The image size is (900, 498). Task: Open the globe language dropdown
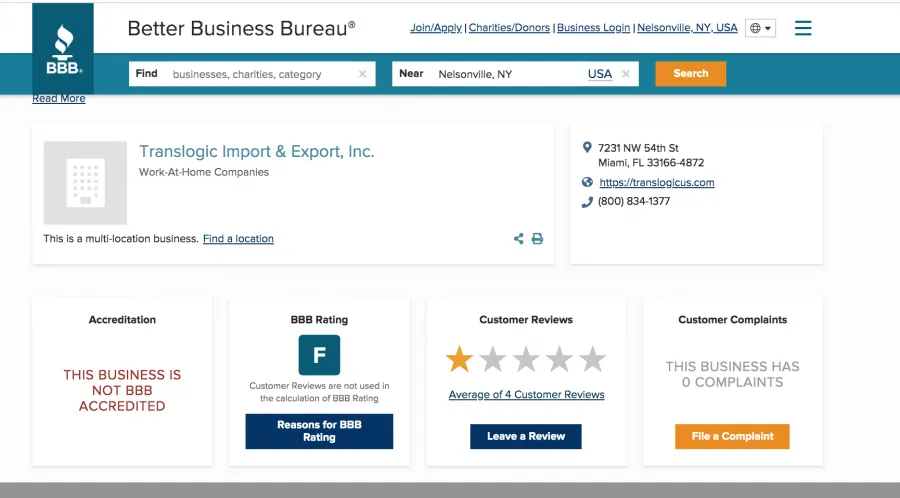point(761,28)
